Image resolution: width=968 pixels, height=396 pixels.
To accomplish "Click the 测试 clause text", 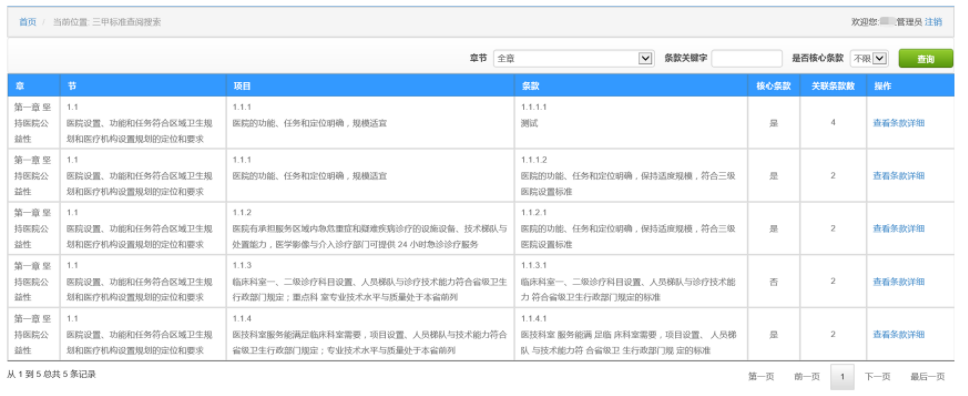I will [x=530, y=123].
